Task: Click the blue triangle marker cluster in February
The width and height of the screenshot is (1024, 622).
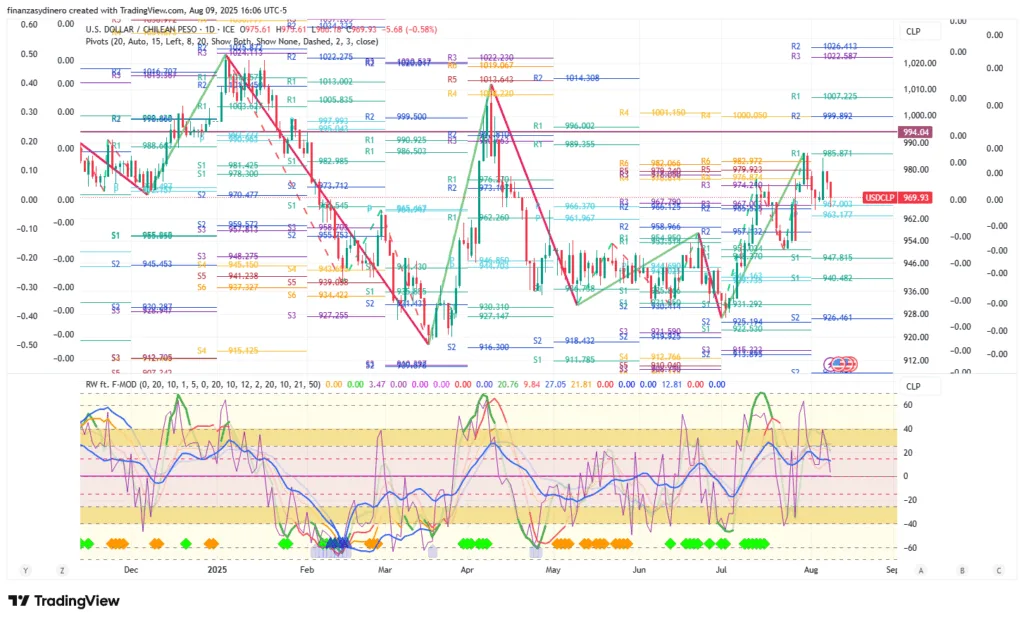Action: [x=338, y=543]
